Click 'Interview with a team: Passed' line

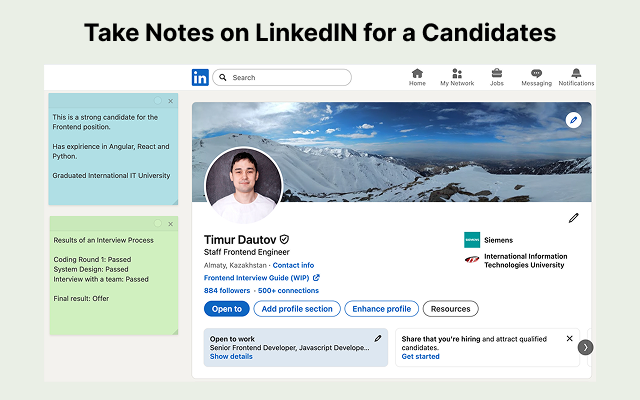101,279
